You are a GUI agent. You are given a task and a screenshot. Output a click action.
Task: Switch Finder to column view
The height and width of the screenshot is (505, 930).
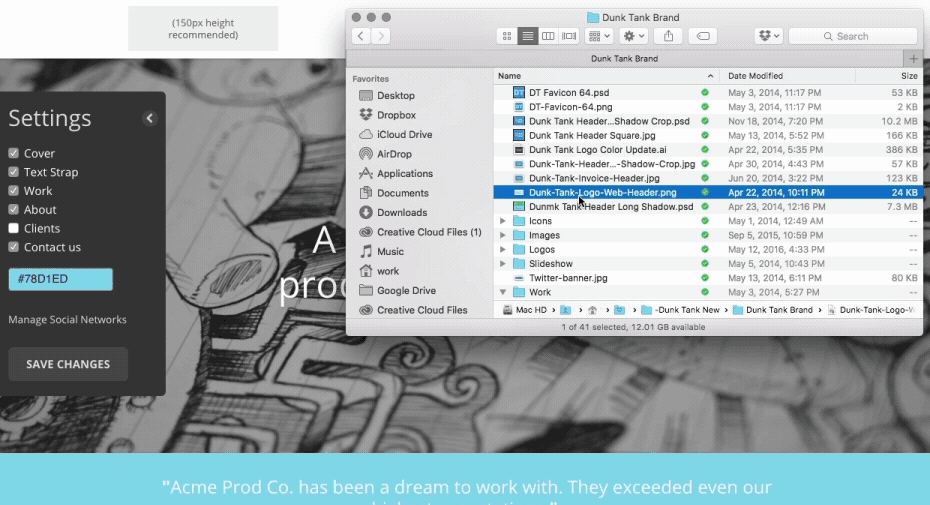pos(548,36)
